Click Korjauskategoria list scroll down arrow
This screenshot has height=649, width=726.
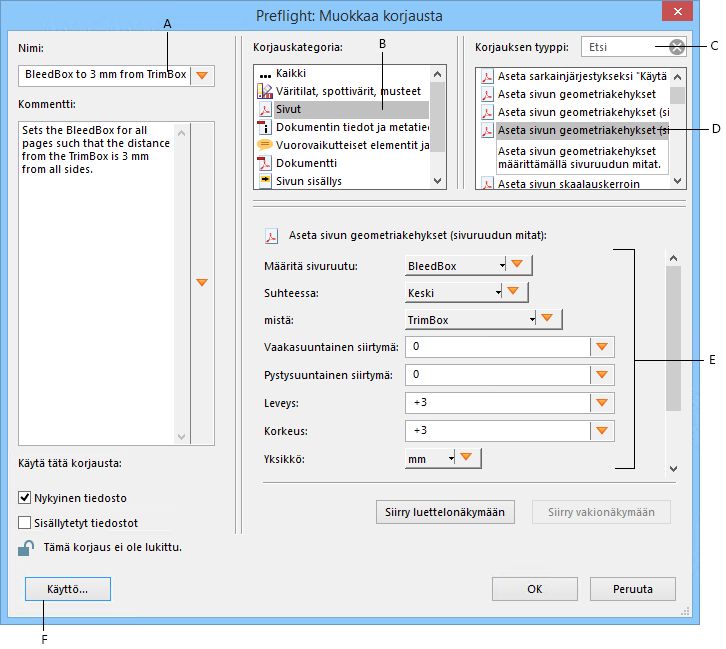[438, 181]
